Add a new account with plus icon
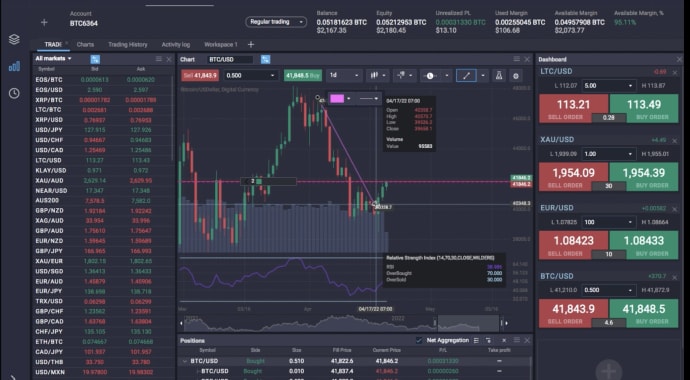Screen dimensions: 690x380 44,22
